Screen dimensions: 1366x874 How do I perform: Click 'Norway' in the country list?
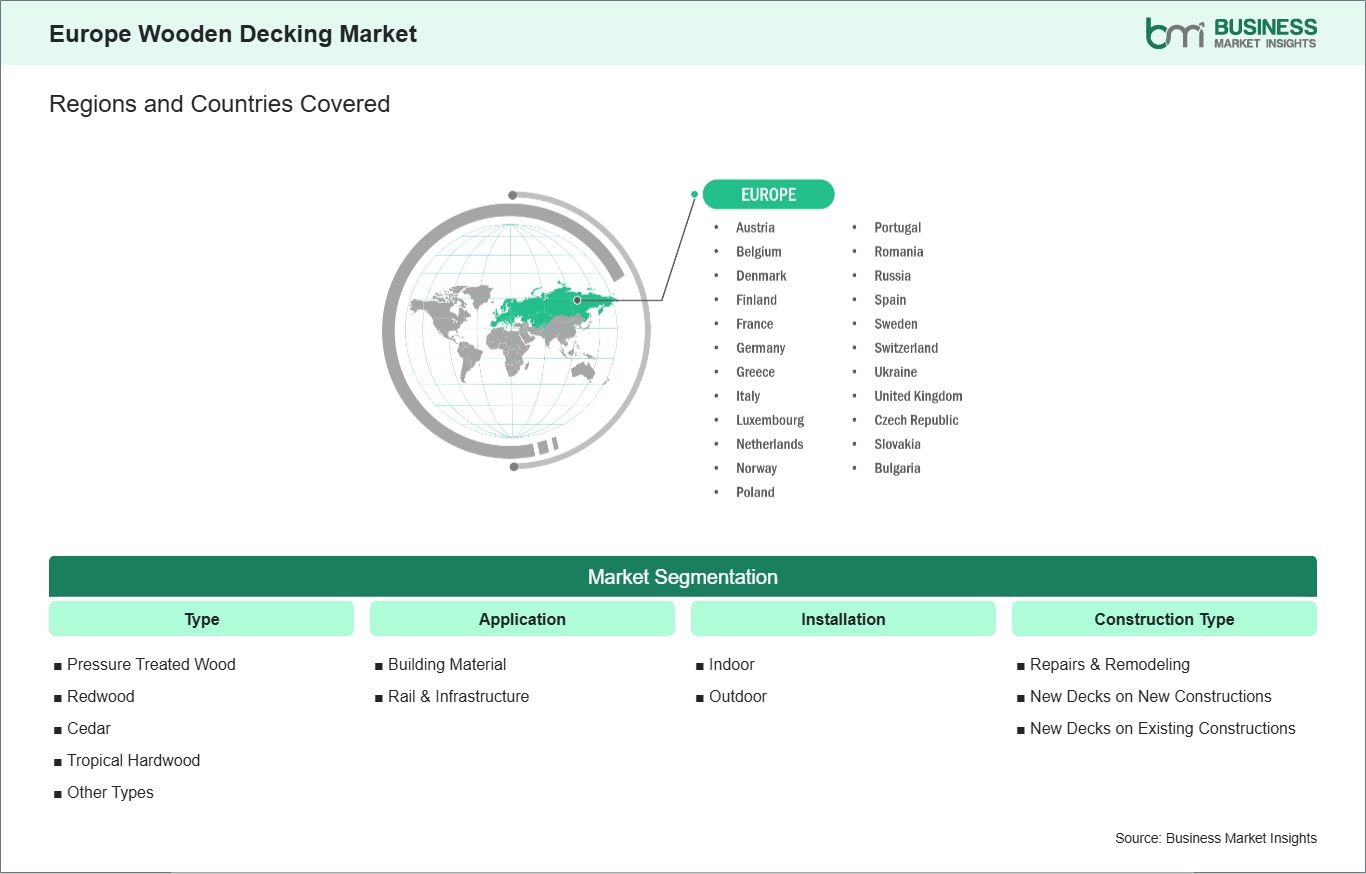tap(756, 468)
